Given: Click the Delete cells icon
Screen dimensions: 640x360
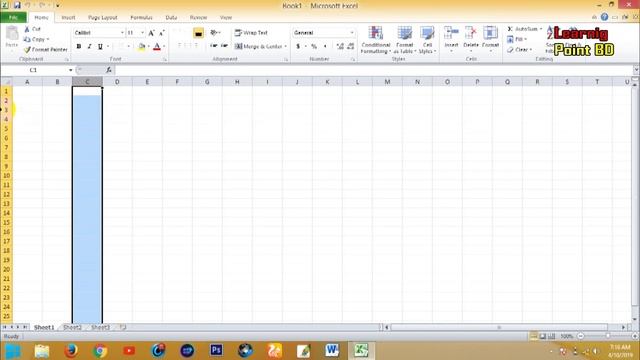Looking at the screenshot, I should click(x=471, y=33).
